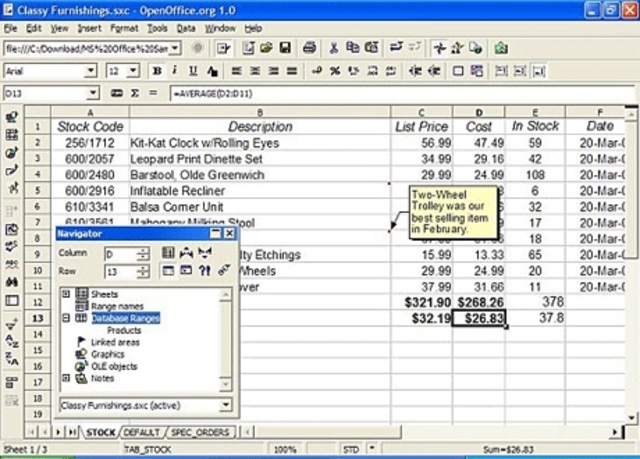Click the Borders icon
The width and height of the screenshot is (640, 459).
(x=458, y=71)
